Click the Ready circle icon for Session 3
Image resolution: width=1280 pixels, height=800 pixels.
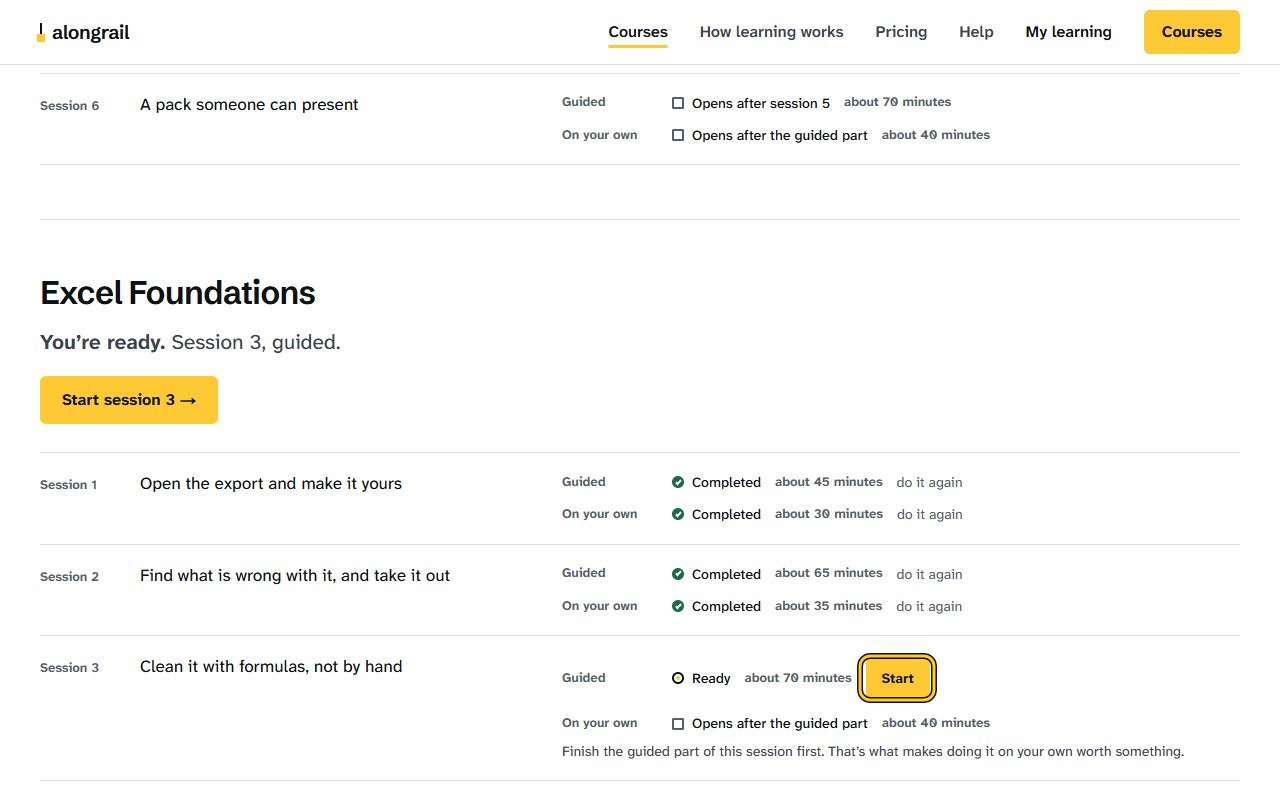click(x=678, y=678)
